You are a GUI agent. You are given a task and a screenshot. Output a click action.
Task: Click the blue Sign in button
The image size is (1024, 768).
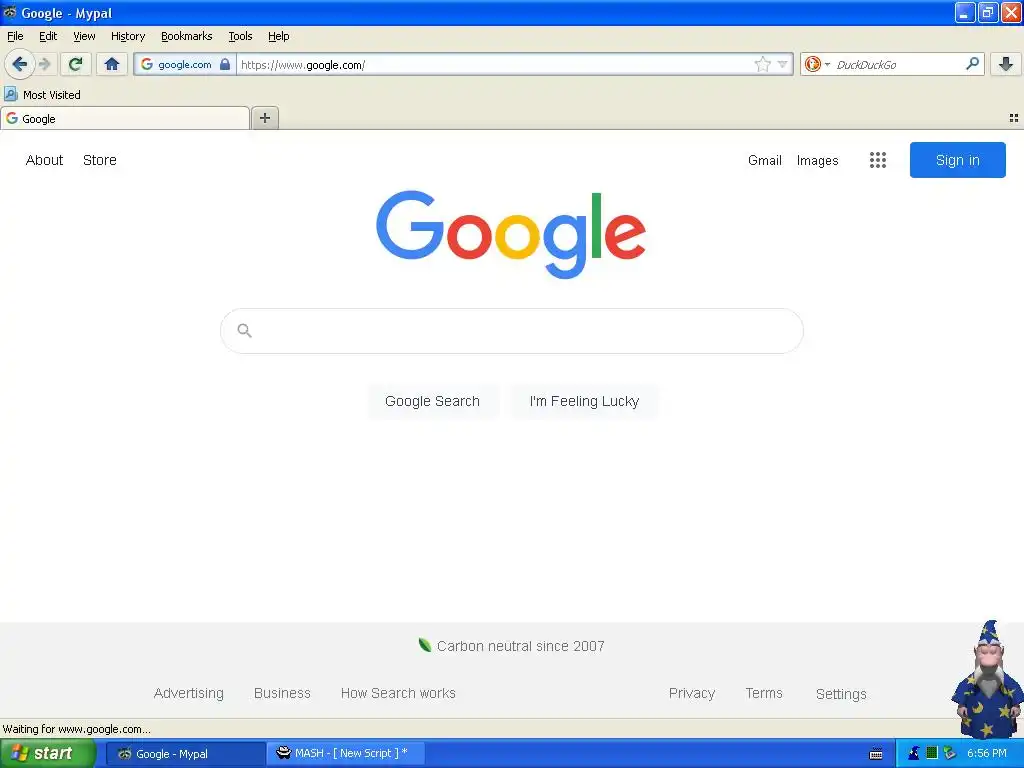957,160
